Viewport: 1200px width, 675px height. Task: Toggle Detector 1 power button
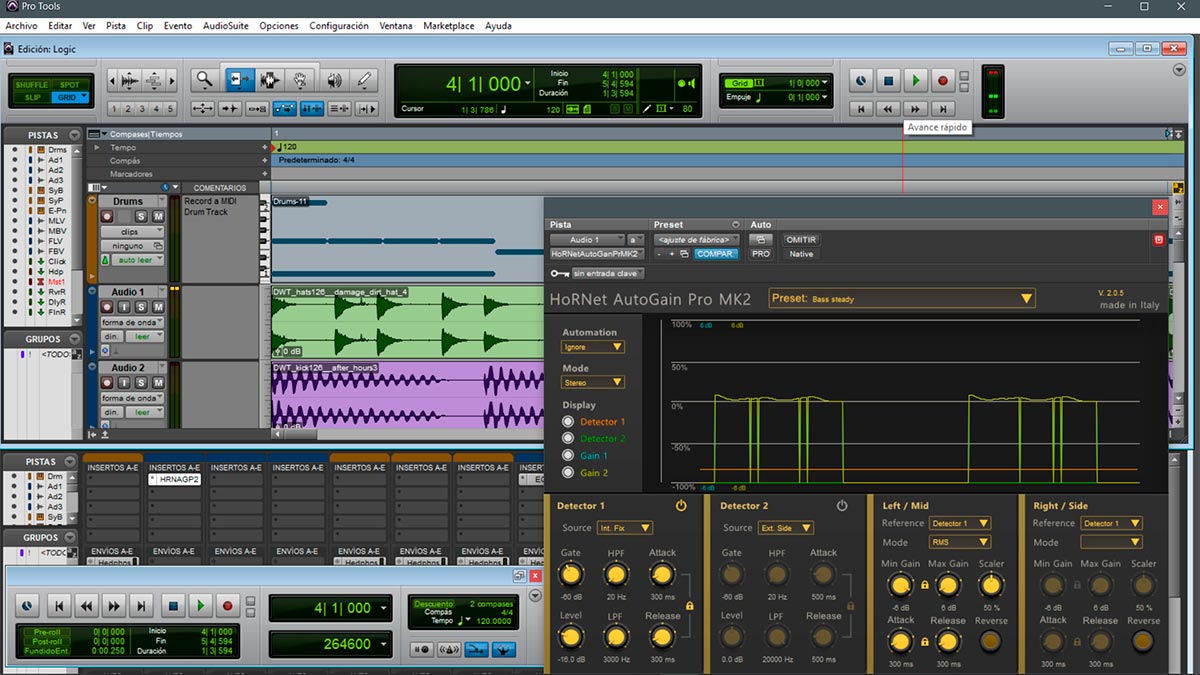tap(681, 506)
